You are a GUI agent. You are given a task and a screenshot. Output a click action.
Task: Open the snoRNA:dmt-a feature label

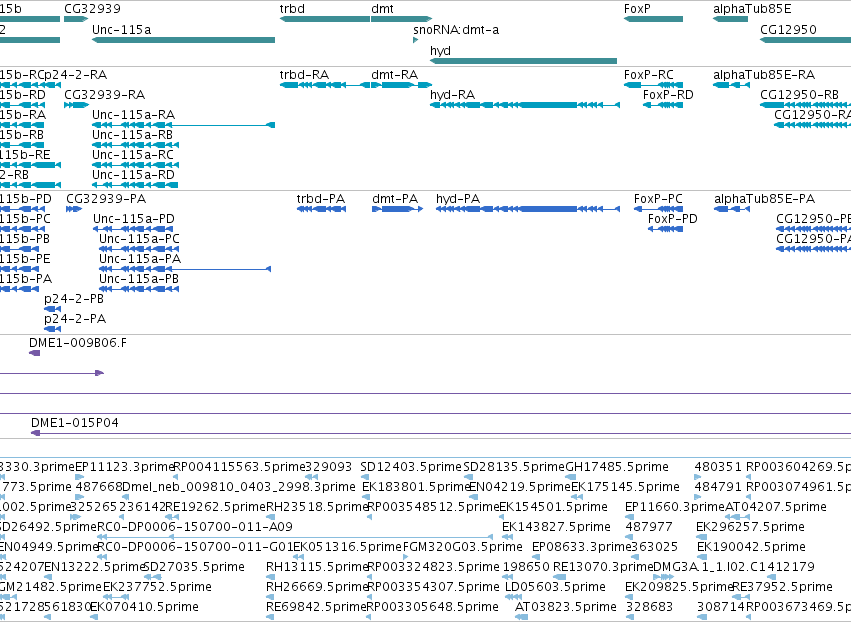click(x=456, y=29)
